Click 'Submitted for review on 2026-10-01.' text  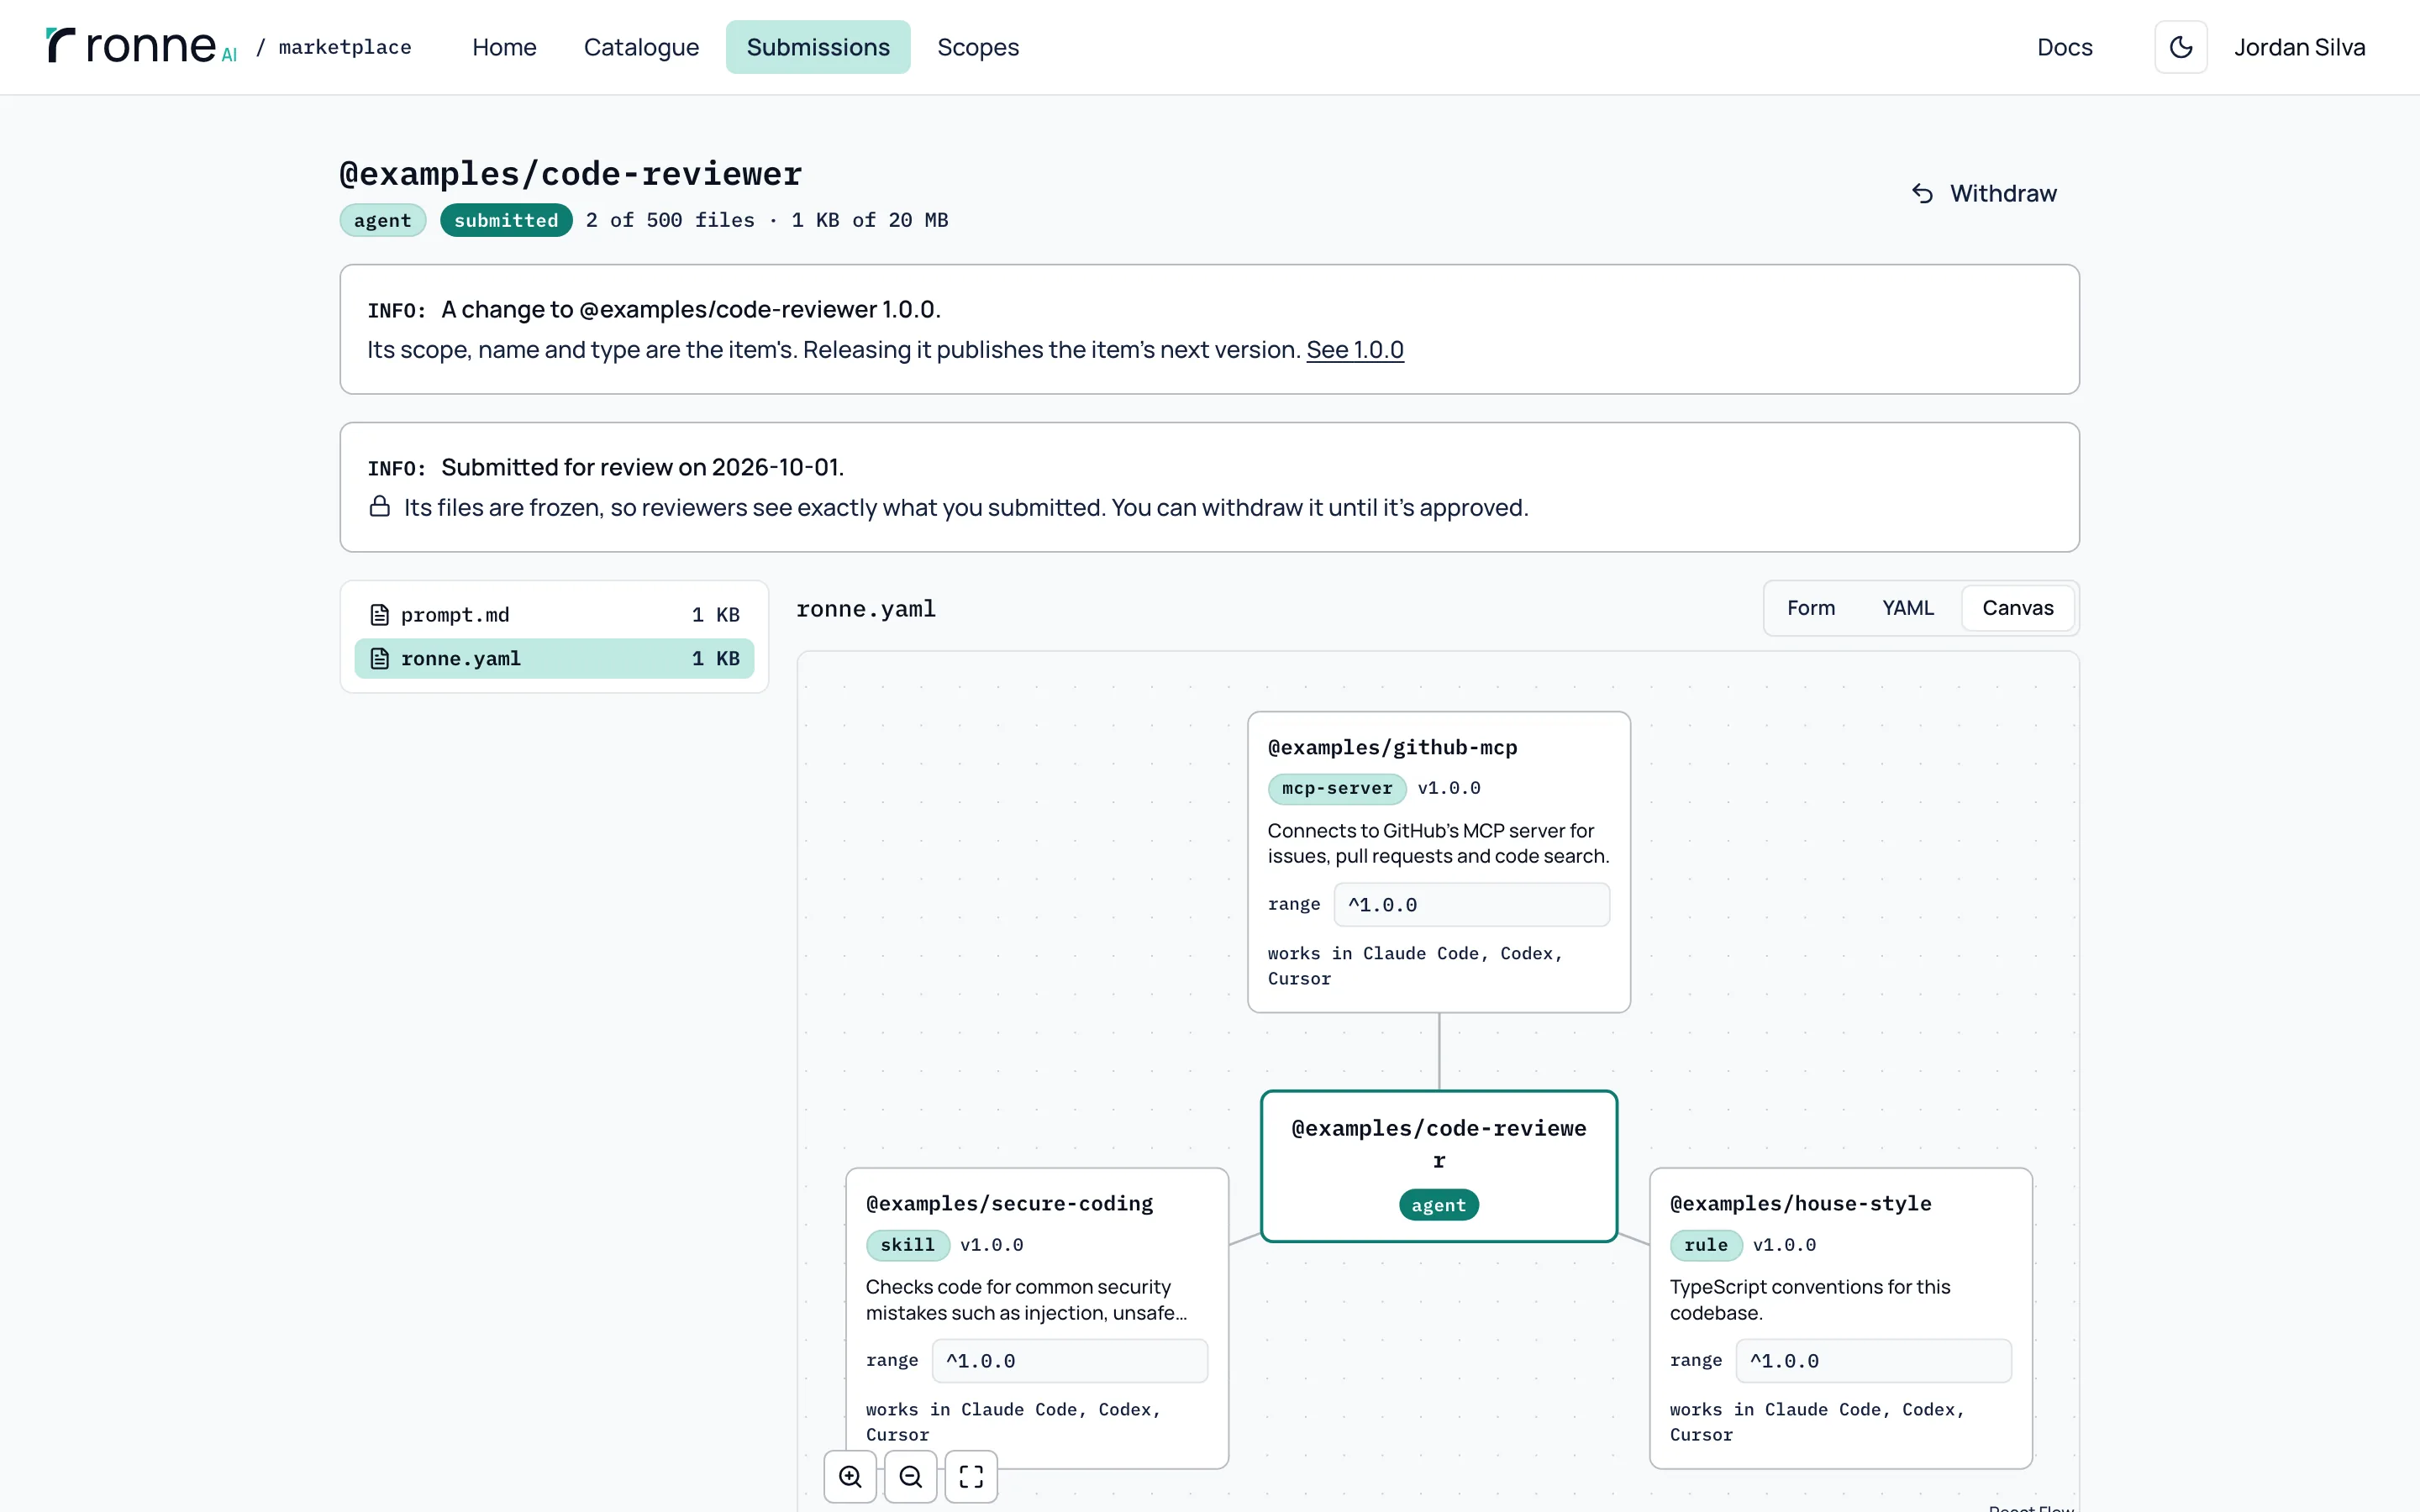click(642, 467)
